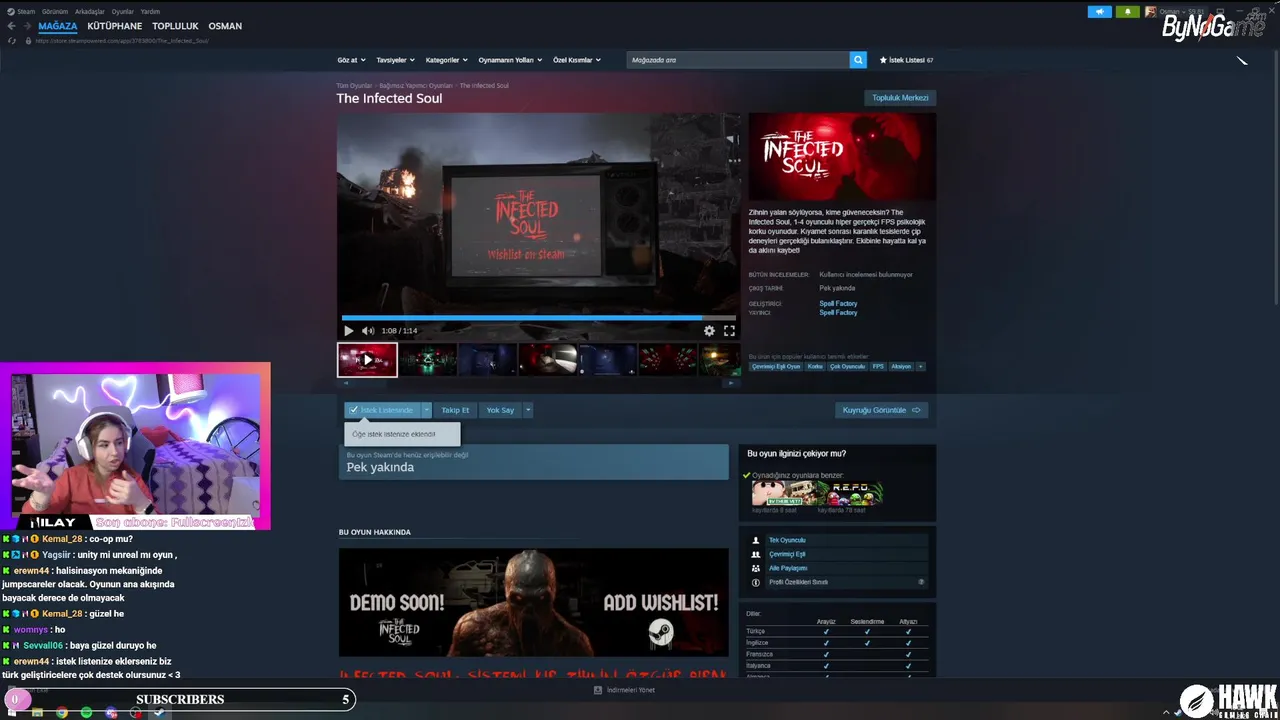
Task: Open the OSMAN profile tab
Action: (x=225, y=26)
